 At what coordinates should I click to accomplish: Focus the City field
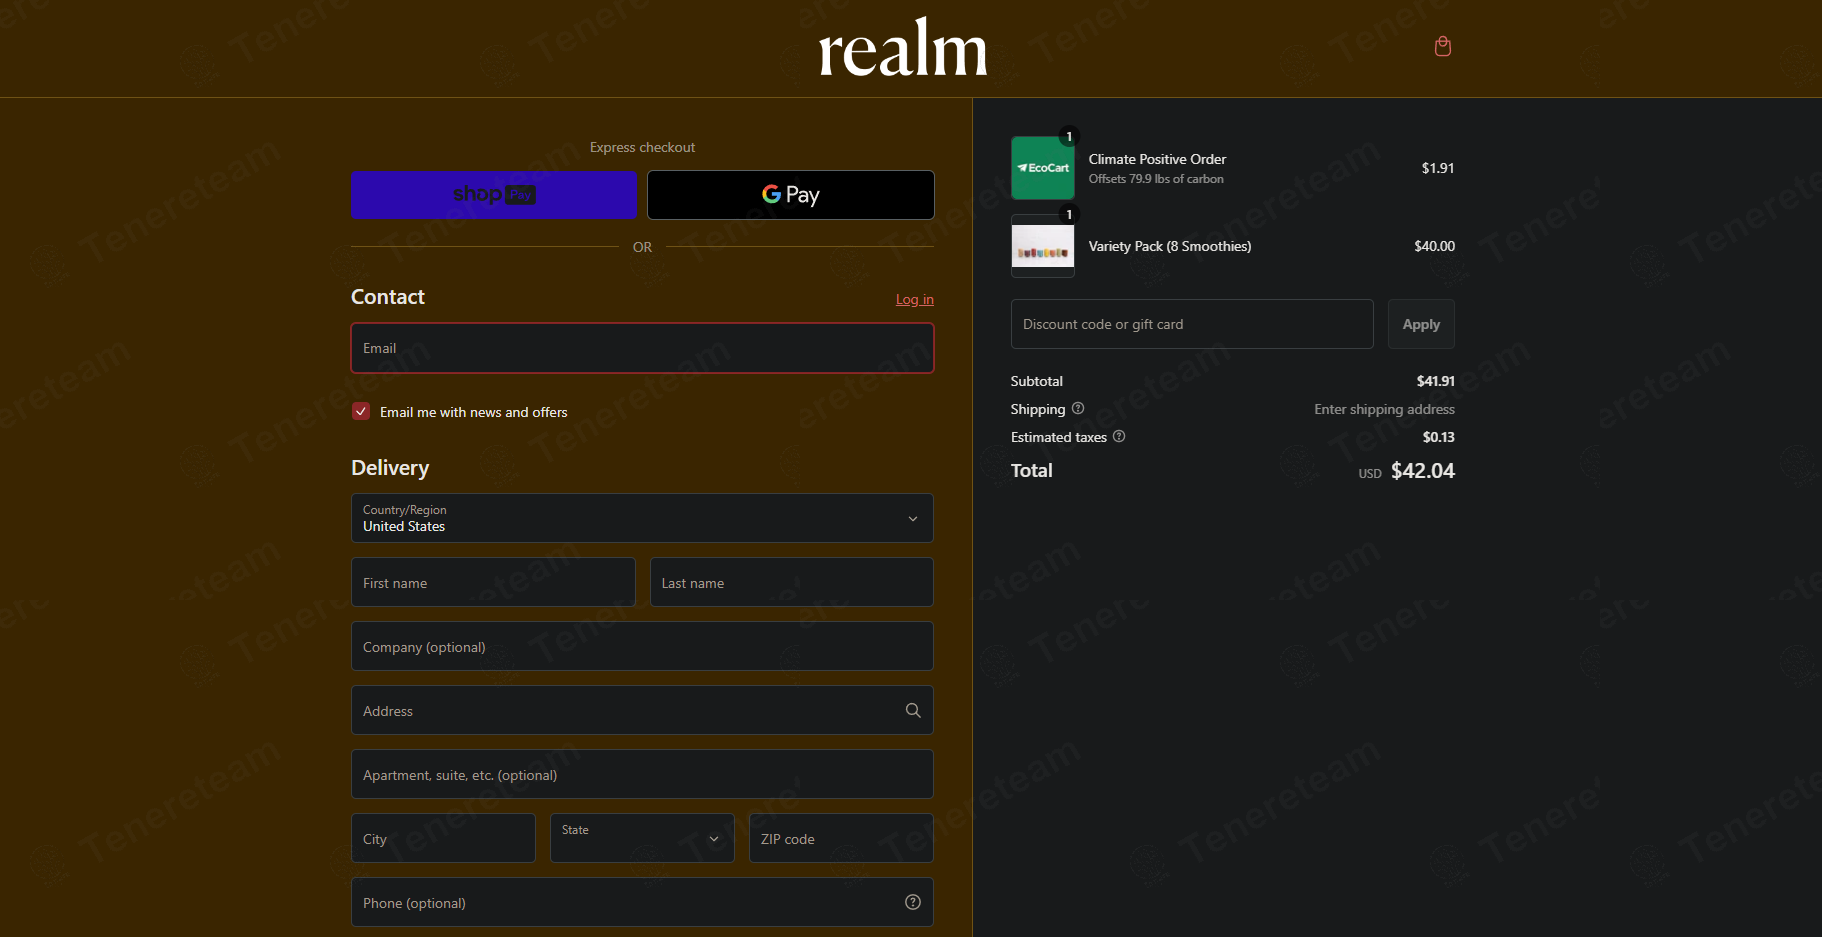point(443,838)
